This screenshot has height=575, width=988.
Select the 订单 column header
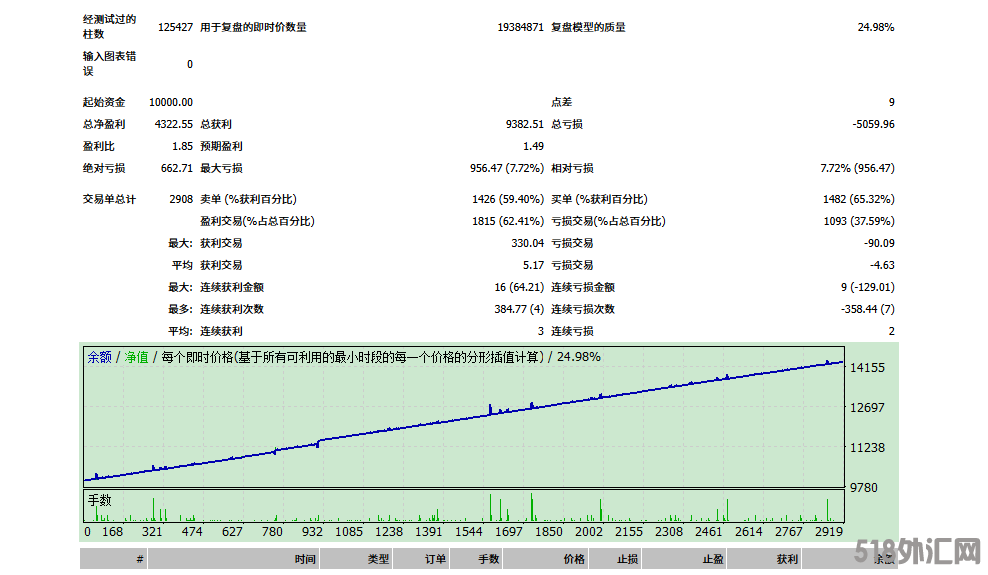435,560
